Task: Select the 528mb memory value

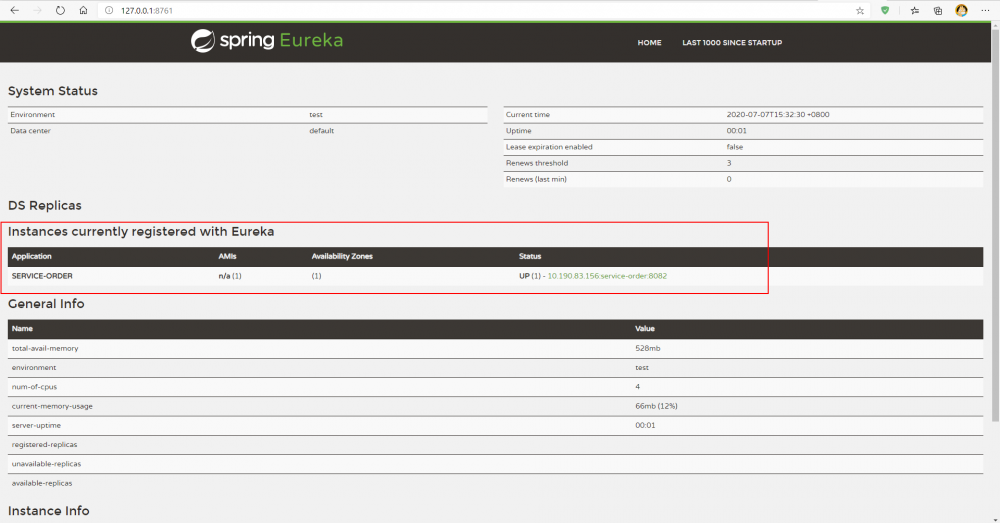Action: (x=647, y=348)
